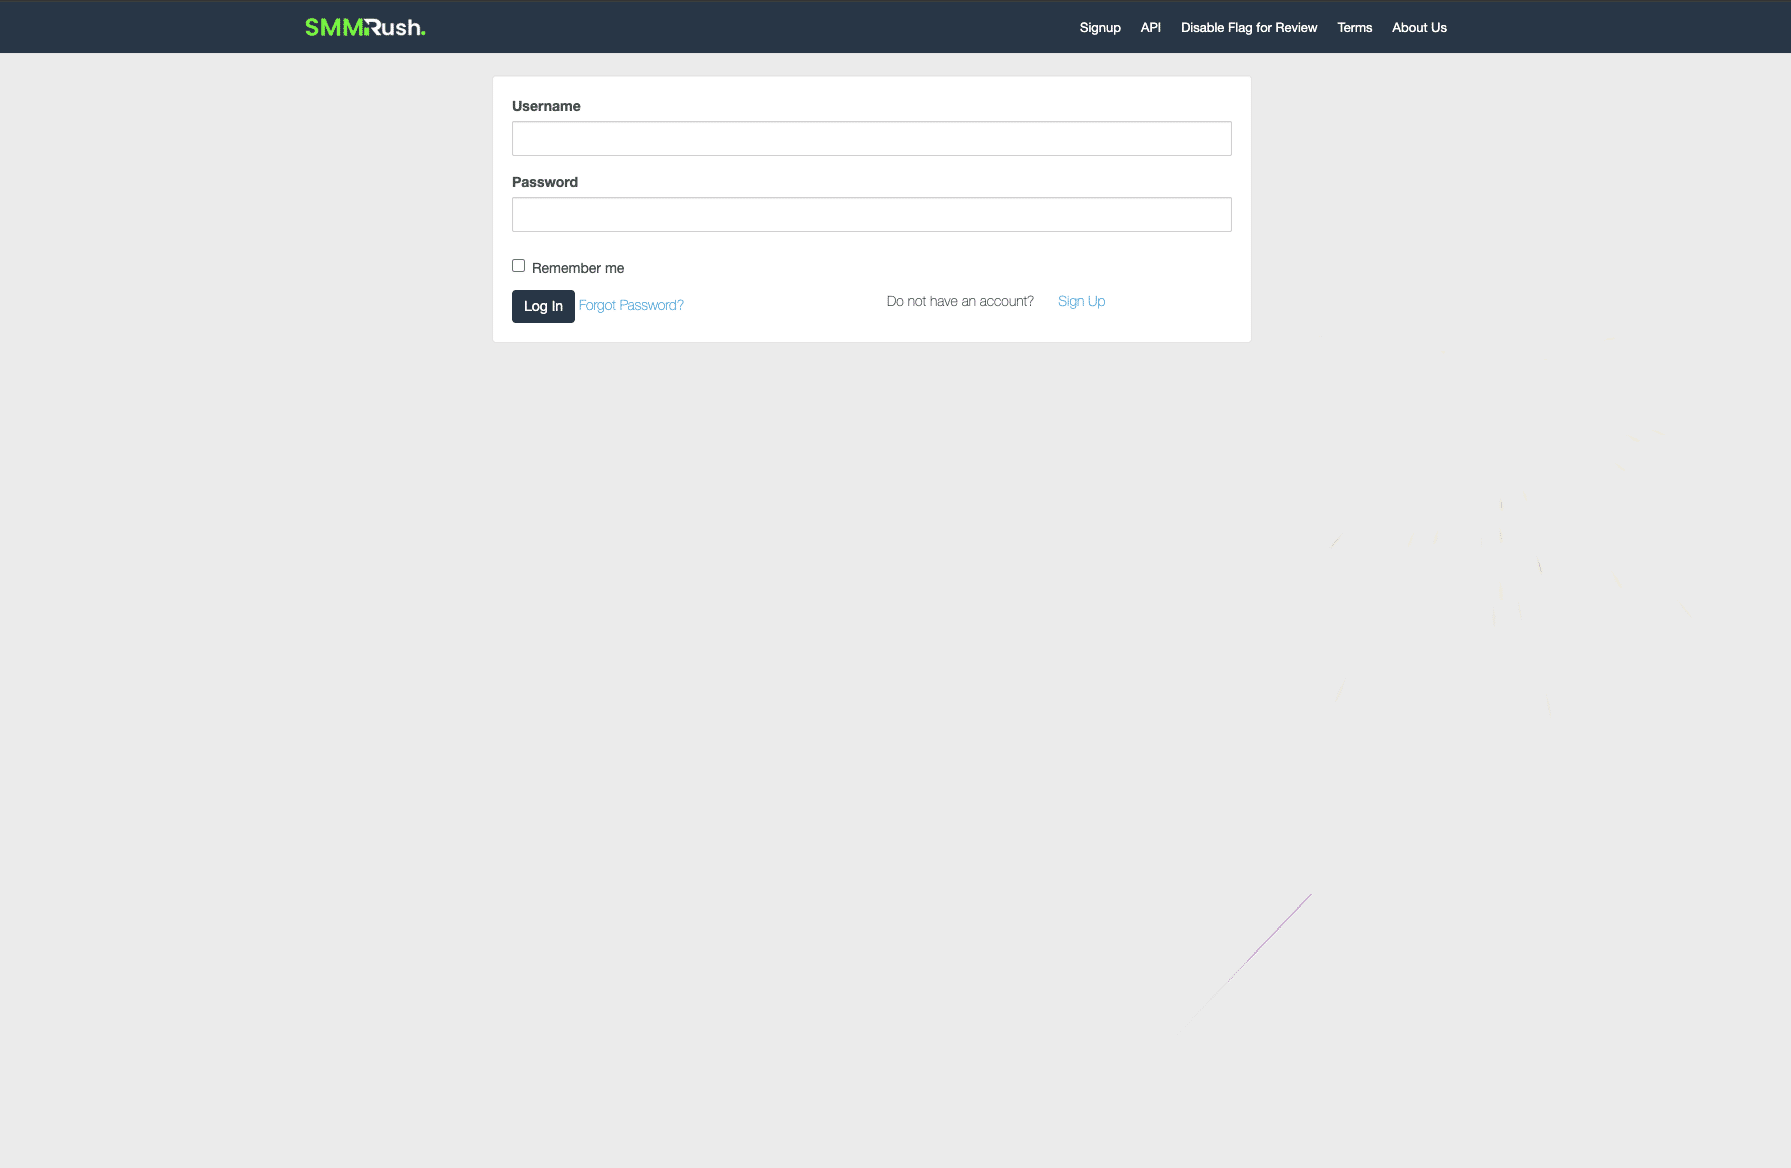Click the Username field label
Image resolution: width=1791 pixels, height=1168 pixels.
546,106
